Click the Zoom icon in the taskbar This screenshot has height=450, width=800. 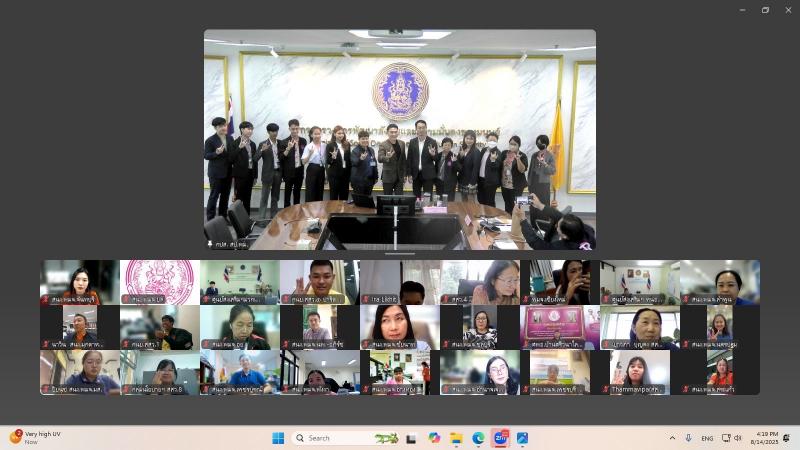click(x=501, y=438)
